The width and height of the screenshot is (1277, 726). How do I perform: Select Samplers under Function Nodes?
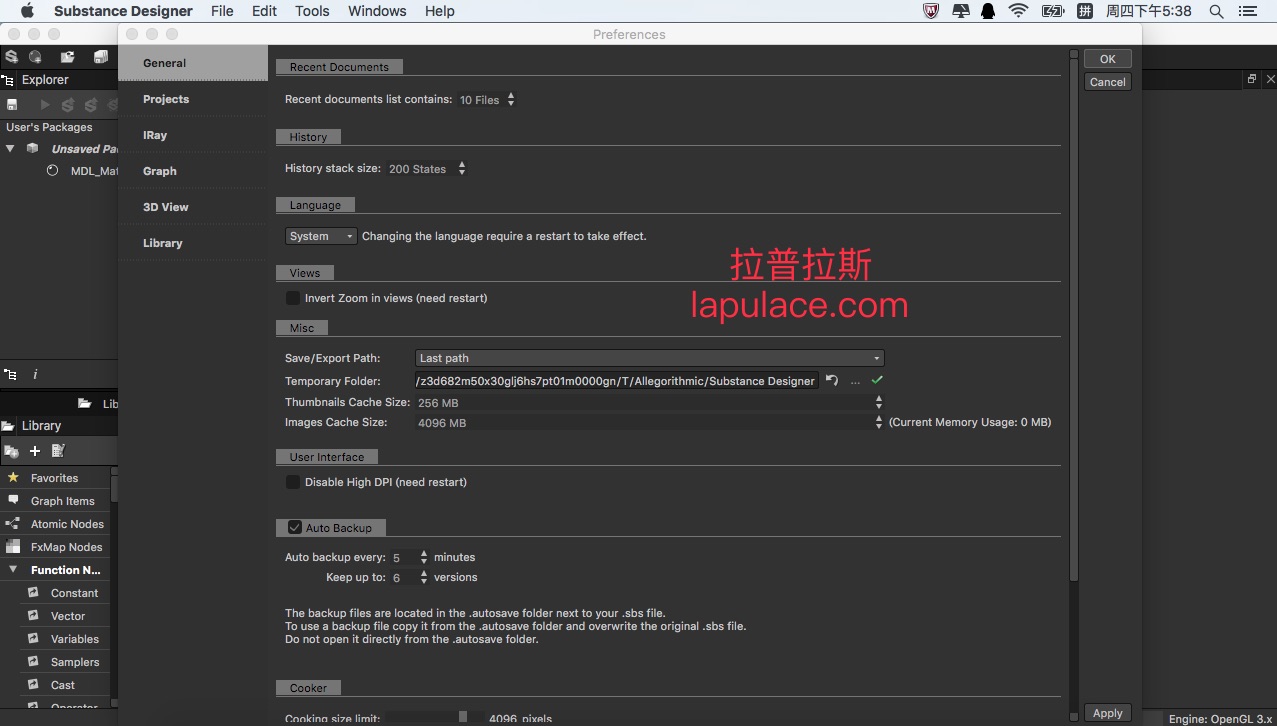pyautogui.click(x=75, y=662)
